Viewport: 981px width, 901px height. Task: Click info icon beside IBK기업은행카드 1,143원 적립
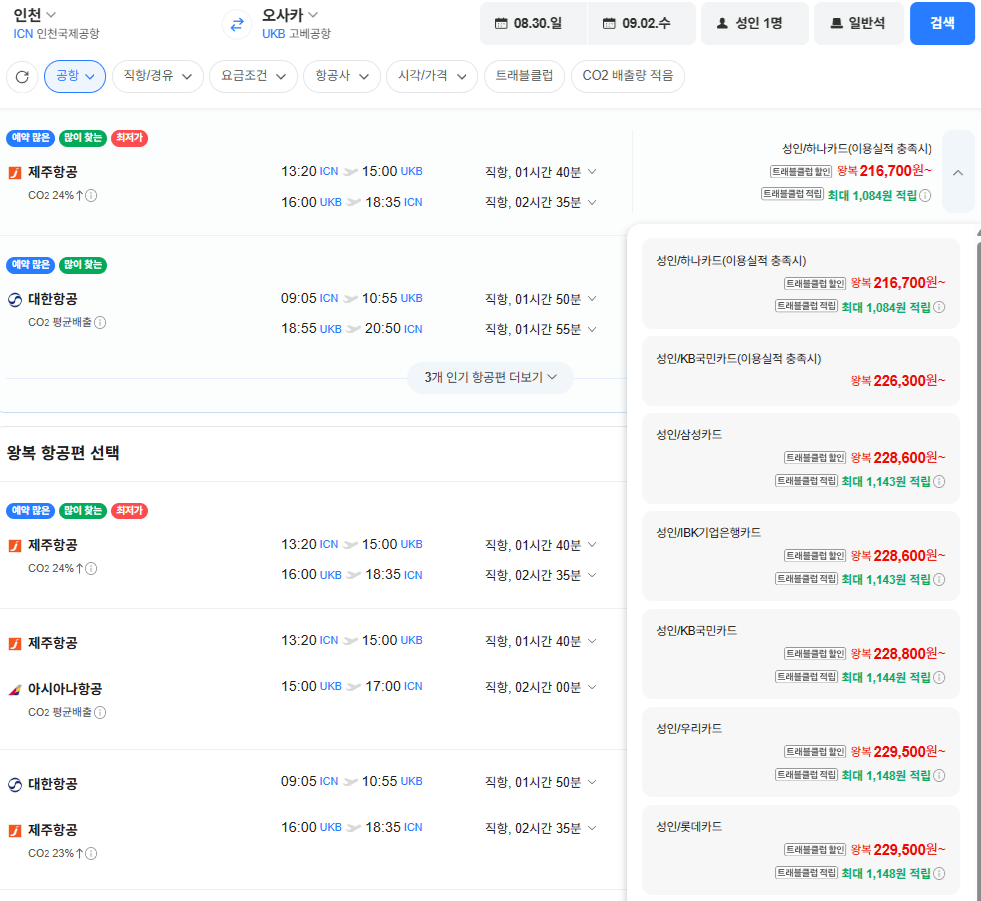point(939,579)
